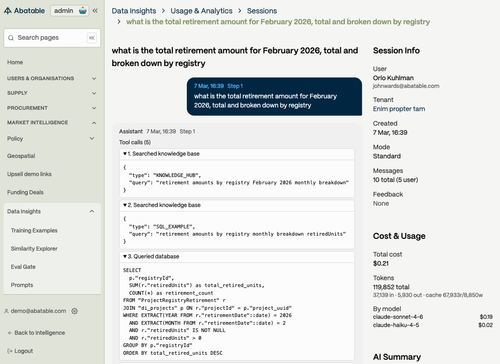Go to Usage & Analytics breadcrumb
The image size is (500, 364).
point(201,11)
